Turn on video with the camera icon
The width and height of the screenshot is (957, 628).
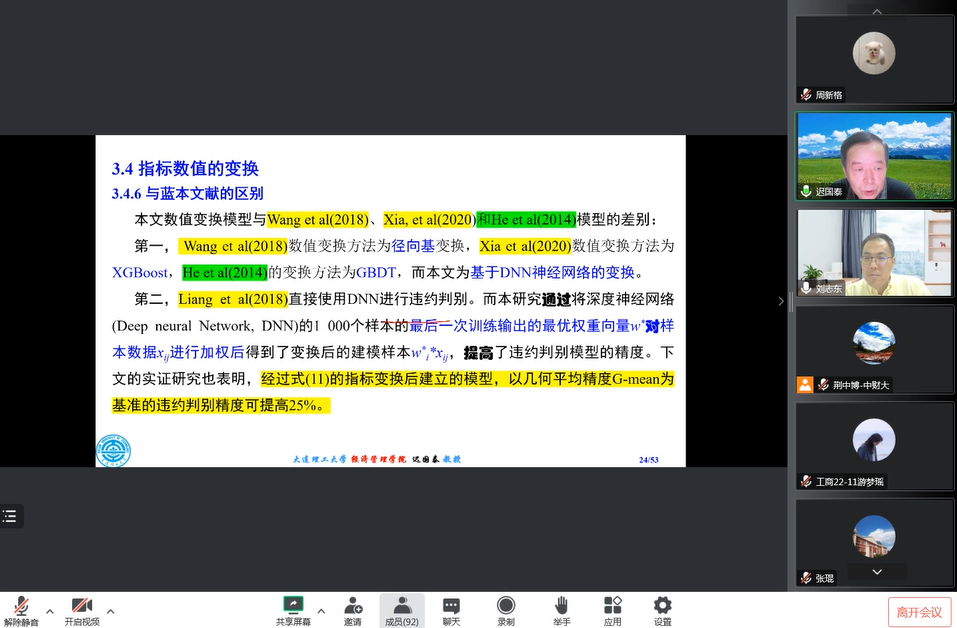coord(82,606)
